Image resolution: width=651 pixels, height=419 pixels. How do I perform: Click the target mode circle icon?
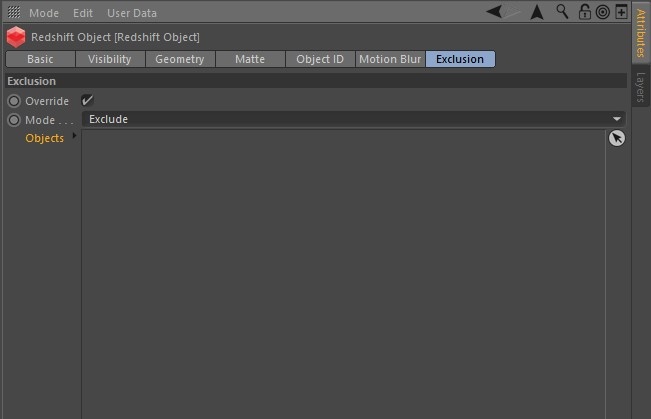click(x=602, y=12)
